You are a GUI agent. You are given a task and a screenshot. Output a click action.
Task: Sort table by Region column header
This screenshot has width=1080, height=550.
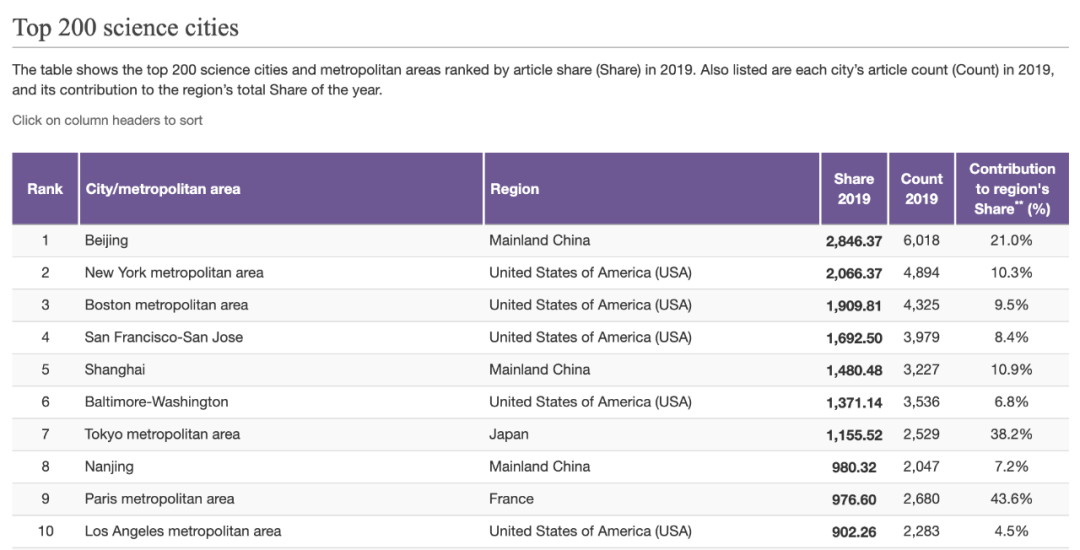[652, 189]
